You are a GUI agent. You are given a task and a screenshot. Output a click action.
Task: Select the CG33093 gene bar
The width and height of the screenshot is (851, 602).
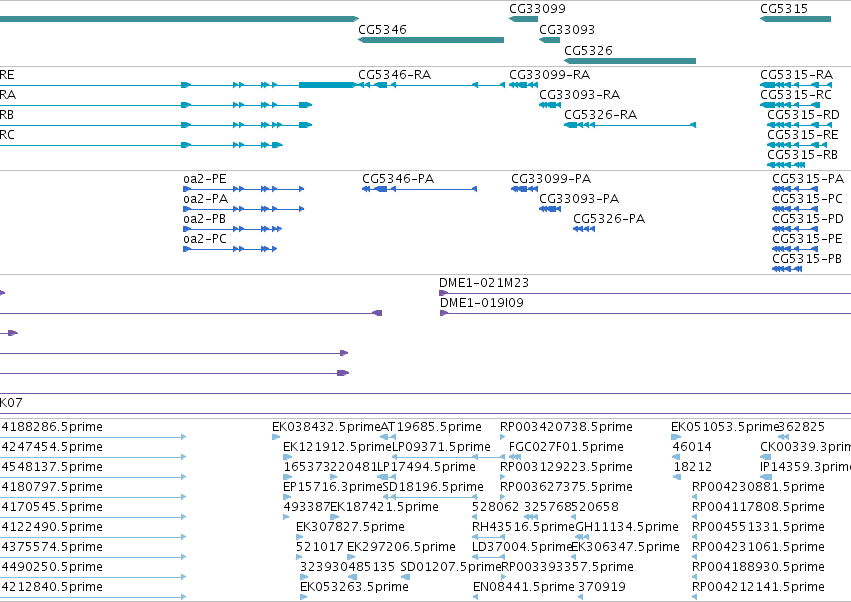[x=549, y=40]
